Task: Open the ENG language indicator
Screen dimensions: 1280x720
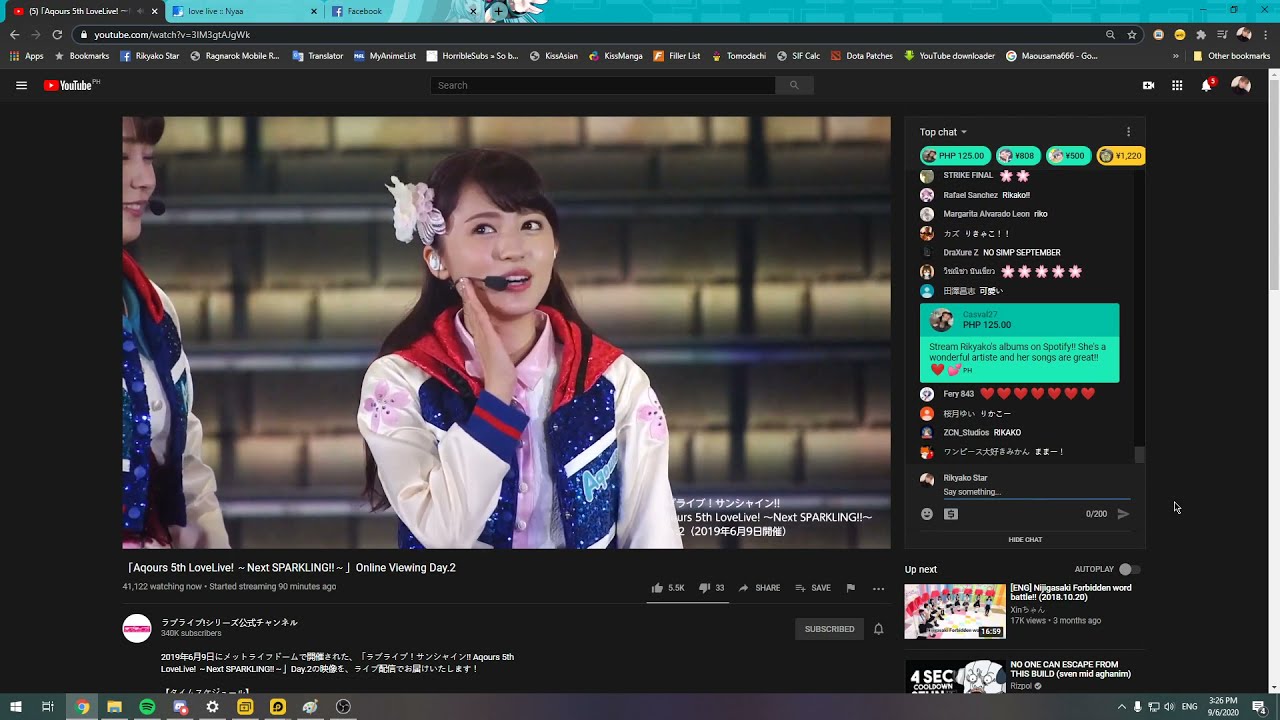Action: pos(1189,707)
